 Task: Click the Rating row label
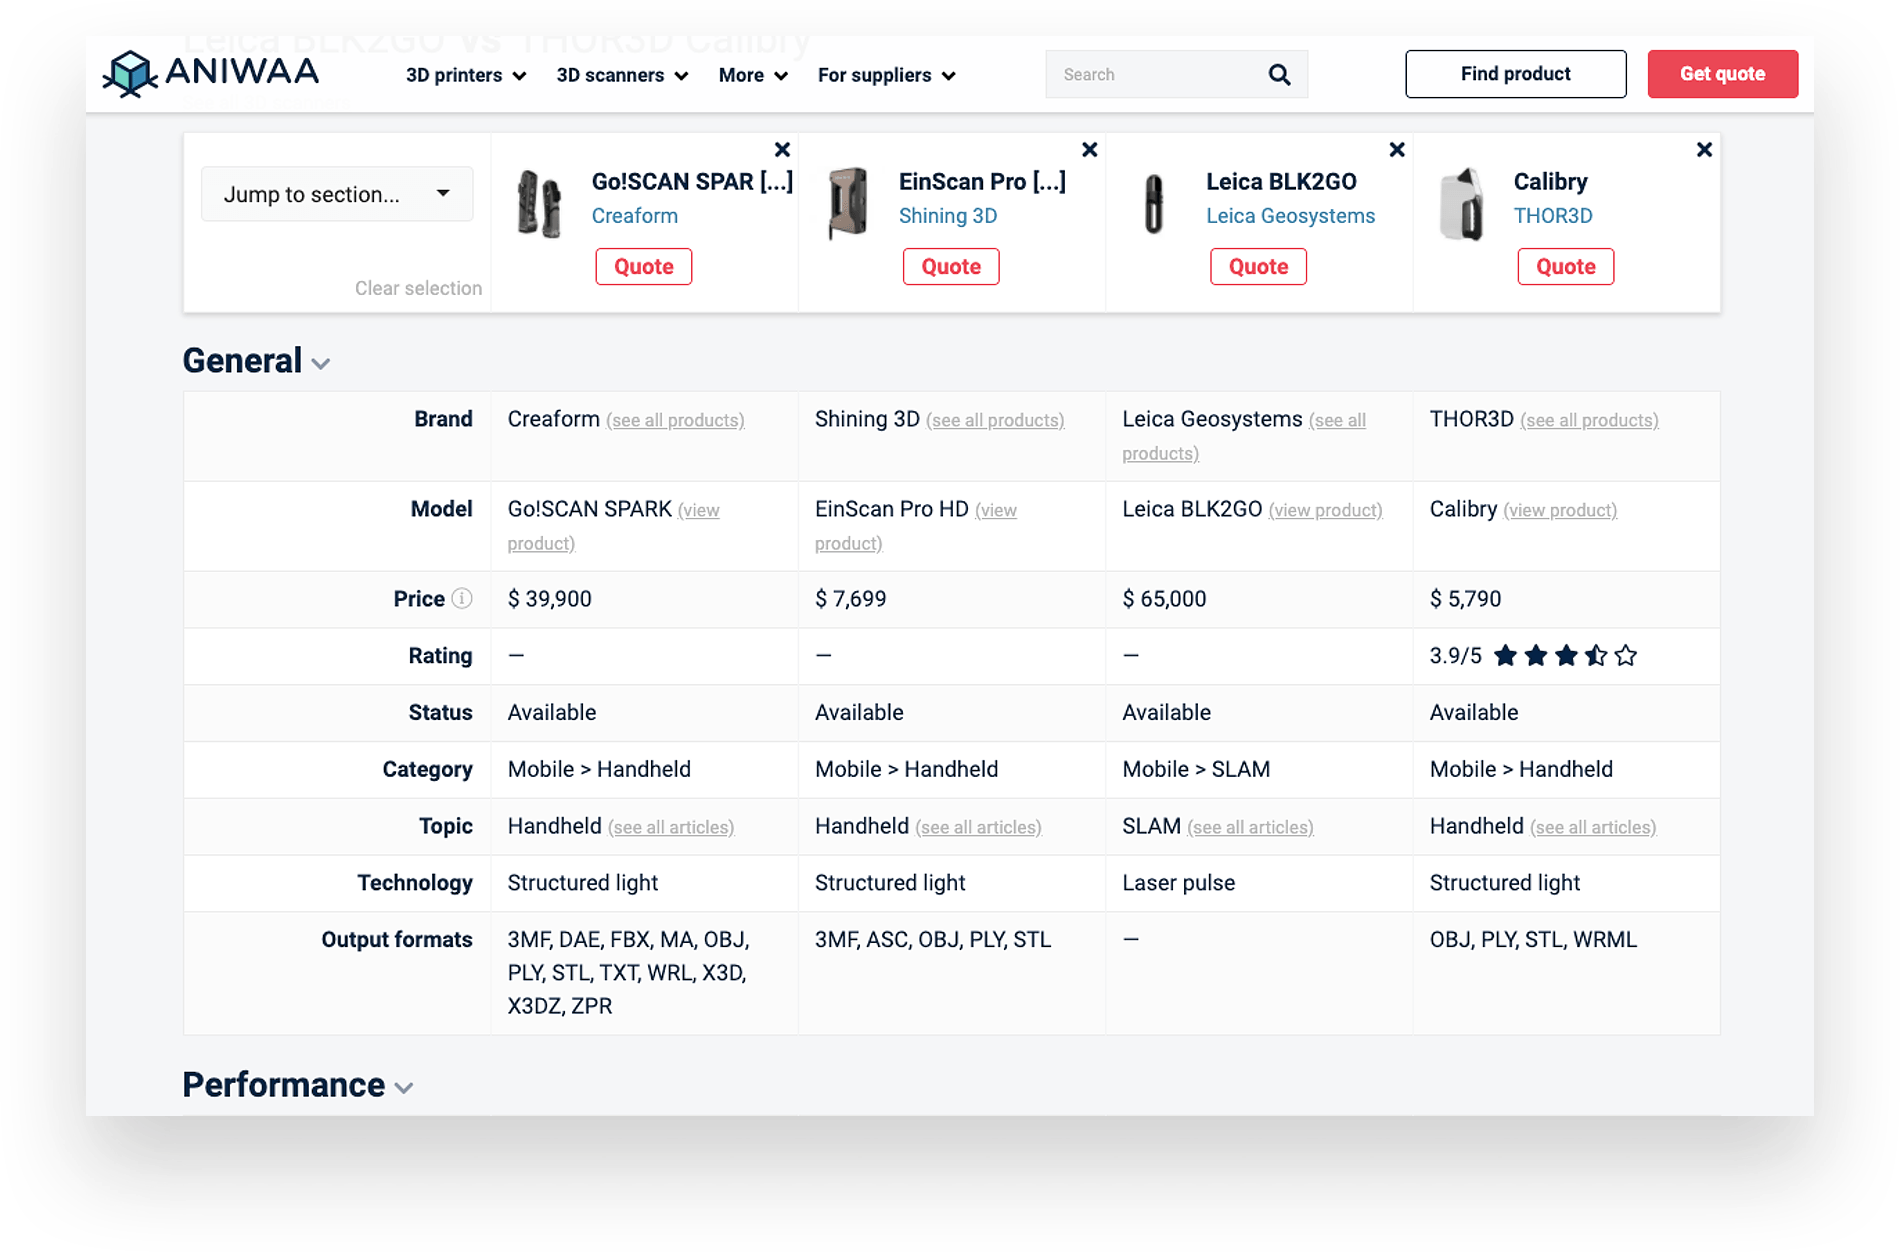point(440,656)
